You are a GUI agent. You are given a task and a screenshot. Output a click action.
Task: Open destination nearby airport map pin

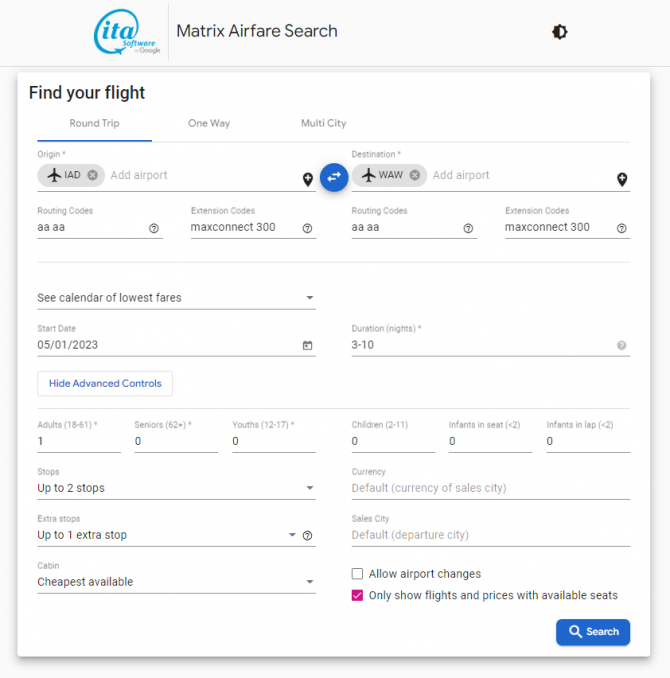click(x=622, y=179)
